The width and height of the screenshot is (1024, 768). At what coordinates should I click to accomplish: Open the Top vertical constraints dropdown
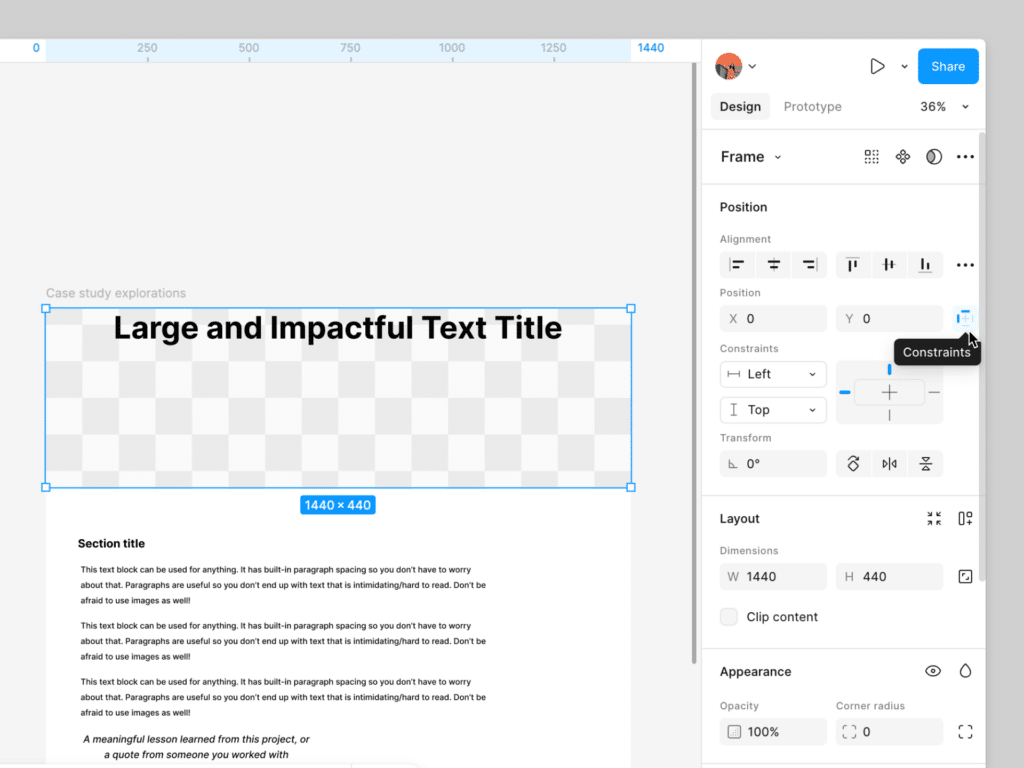coord(772,409)
